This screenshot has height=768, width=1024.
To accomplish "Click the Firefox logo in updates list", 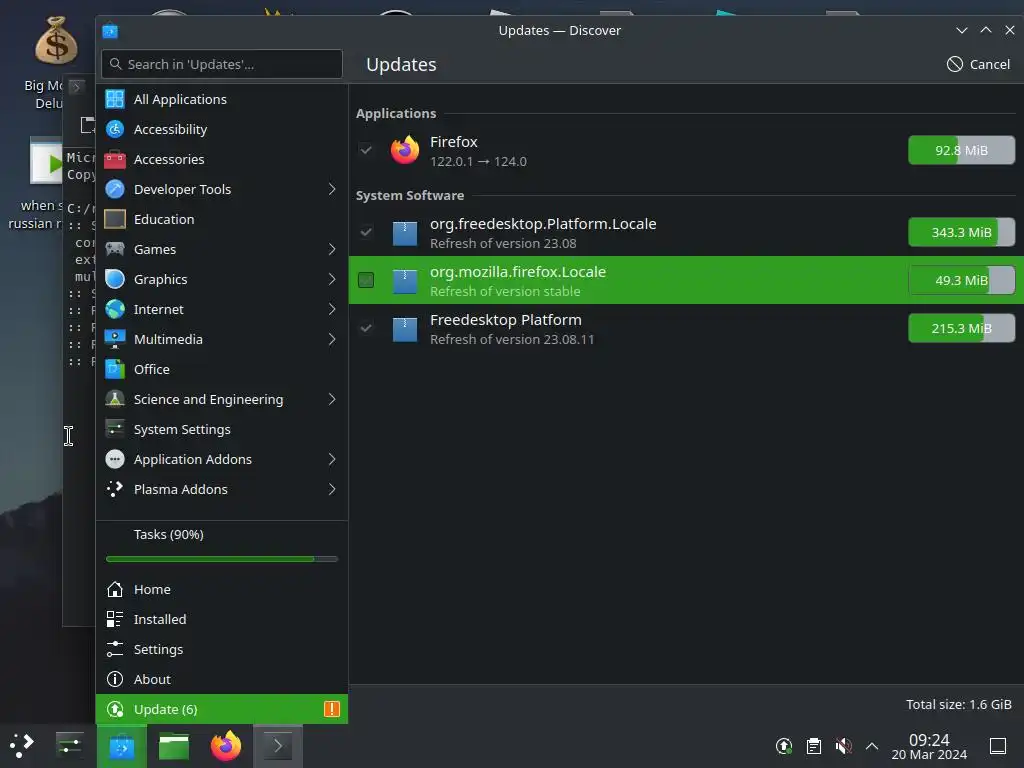I will [x=405, y=150].
